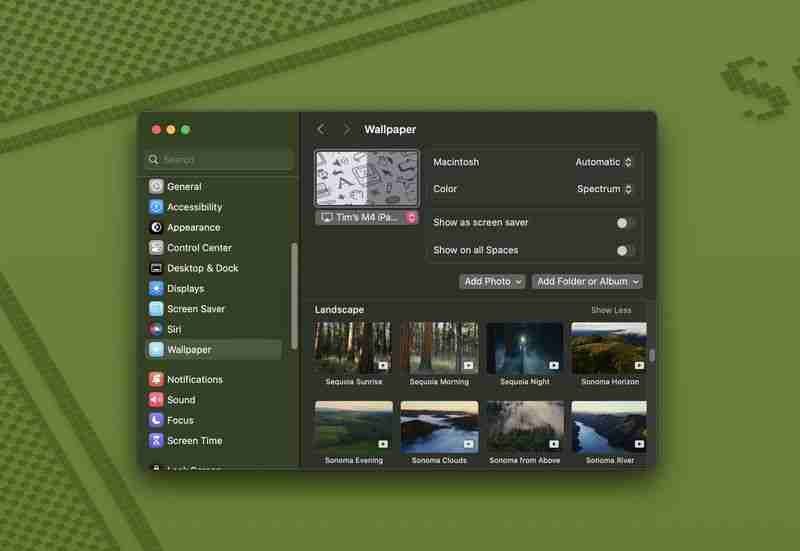Close the window with red button
This screenshot has height=551, width=800.
[x=157, y=130]
